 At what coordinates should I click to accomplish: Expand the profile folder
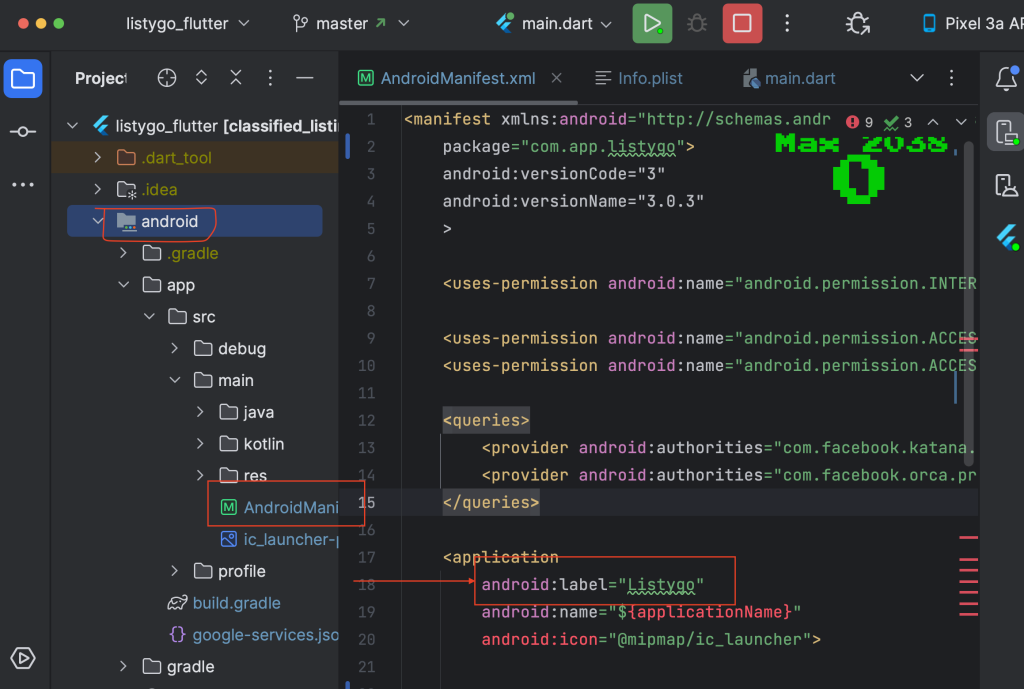pyautogui.click(x=174, y=571)
